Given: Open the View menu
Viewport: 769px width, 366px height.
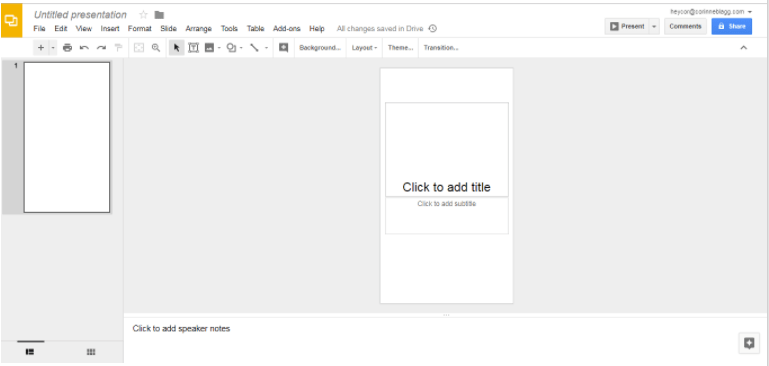Looking at the screenshot, I should click(x=84, y=29).
